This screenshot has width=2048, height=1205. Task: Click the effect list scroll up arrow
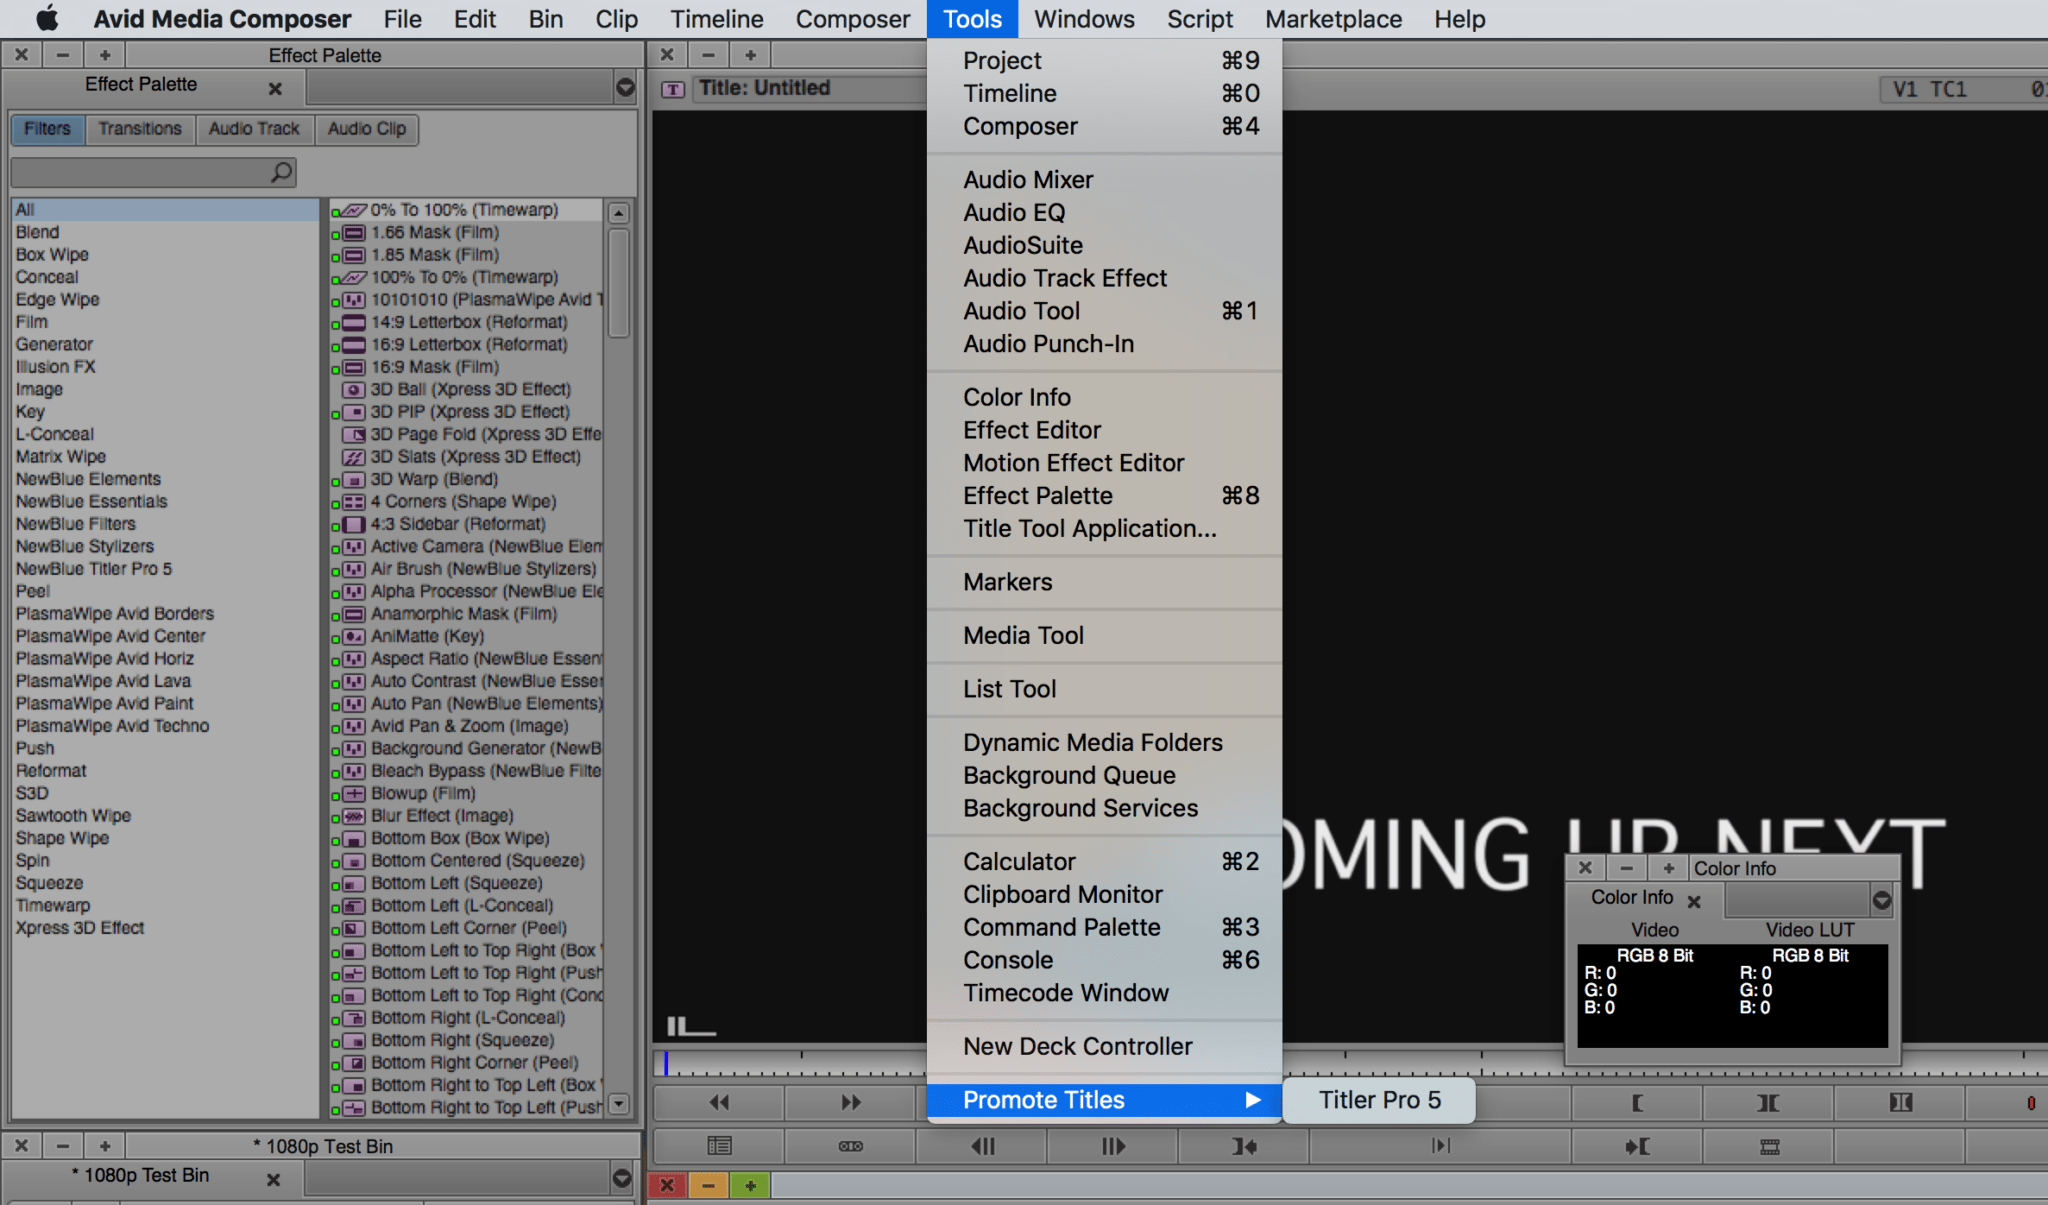pyautogui.click(x=619, y=213)
